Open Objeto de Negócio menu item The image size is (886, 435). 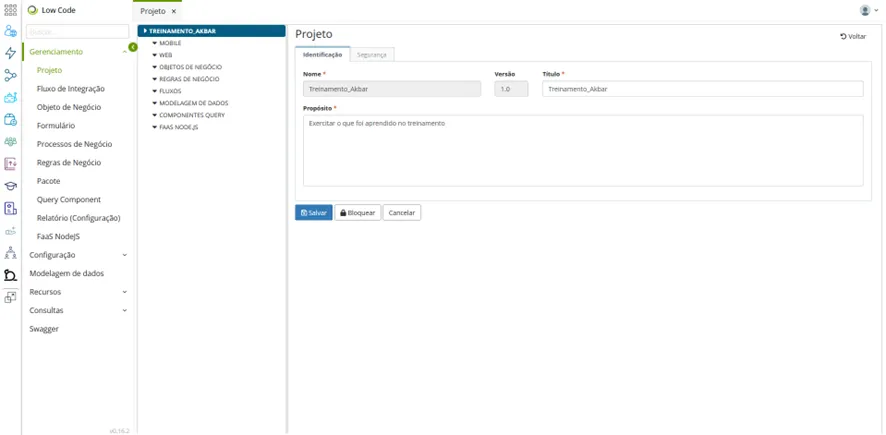[69, 107]
